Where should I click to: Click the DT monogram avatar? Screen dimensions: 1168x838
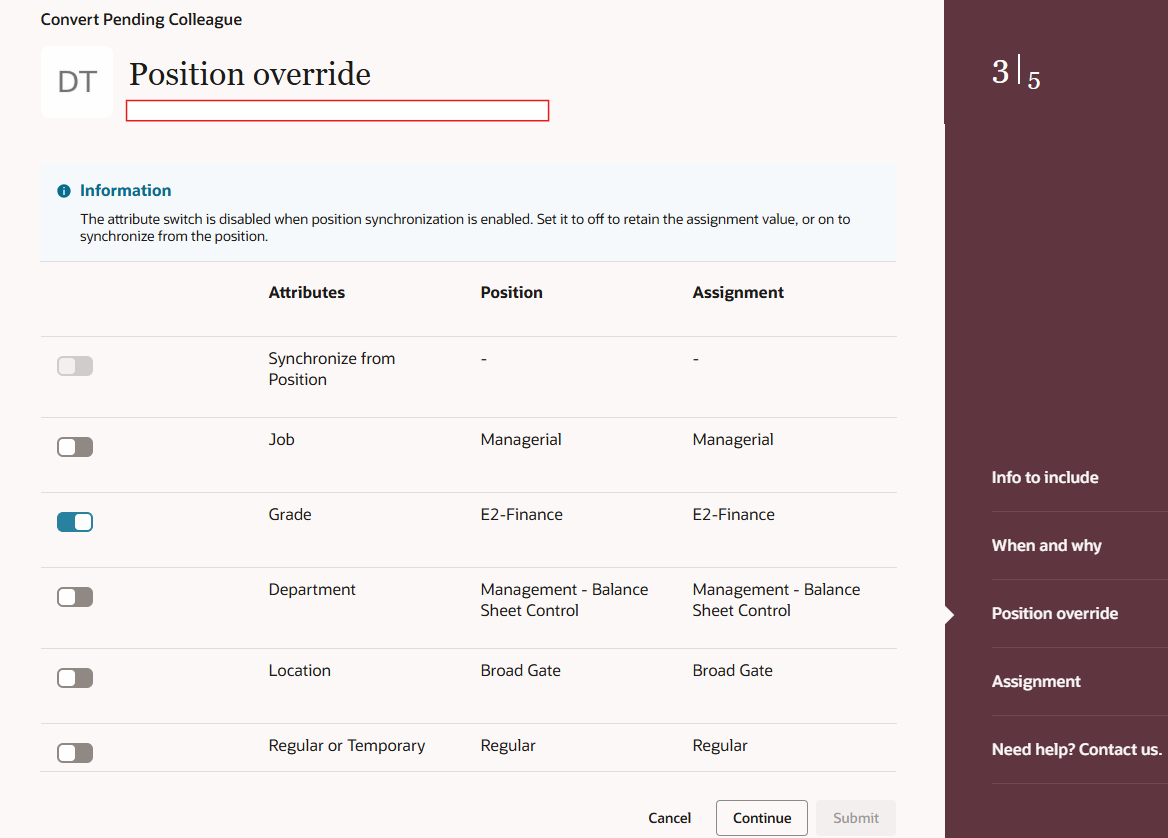(76, 82)
